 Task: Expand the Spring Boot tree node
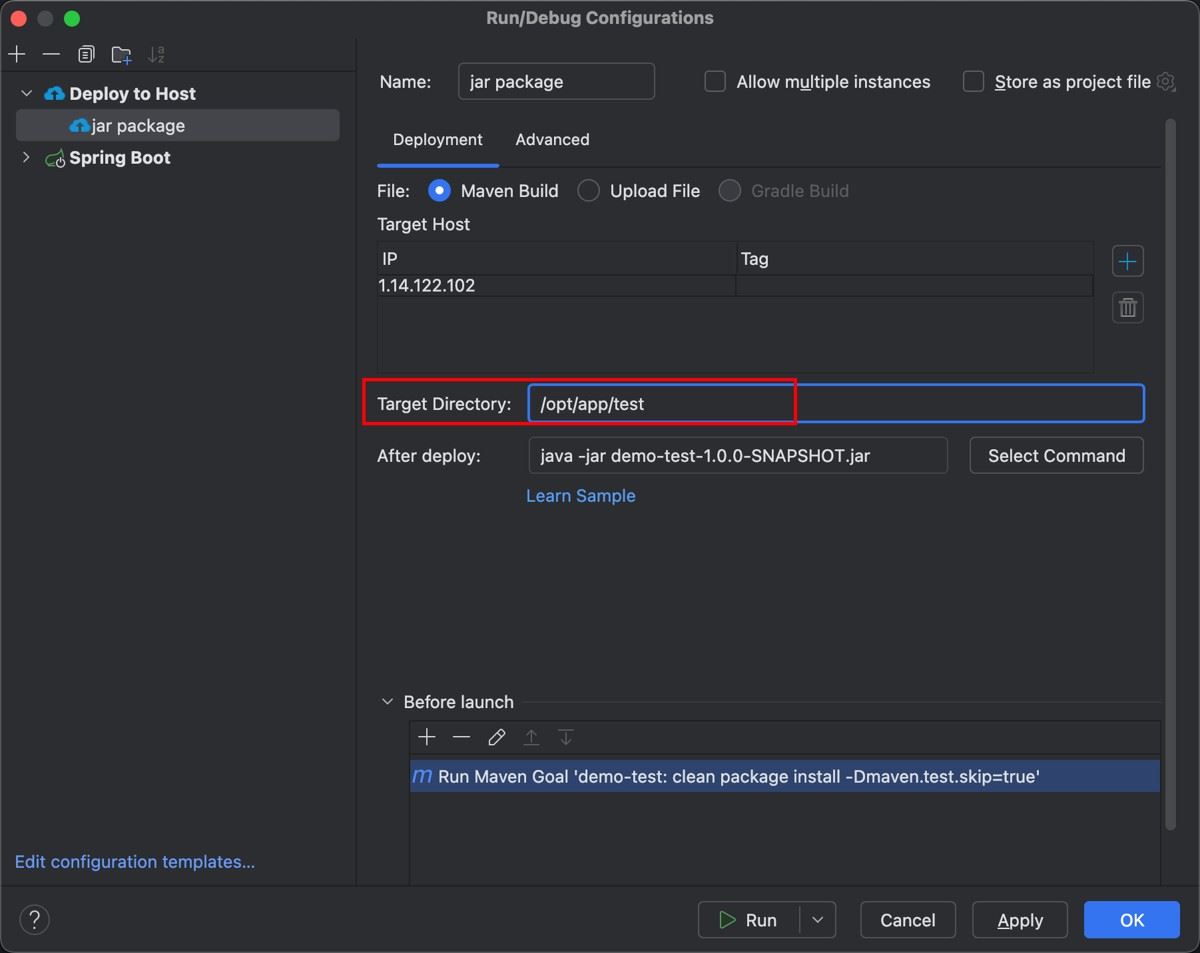point(26,158)
